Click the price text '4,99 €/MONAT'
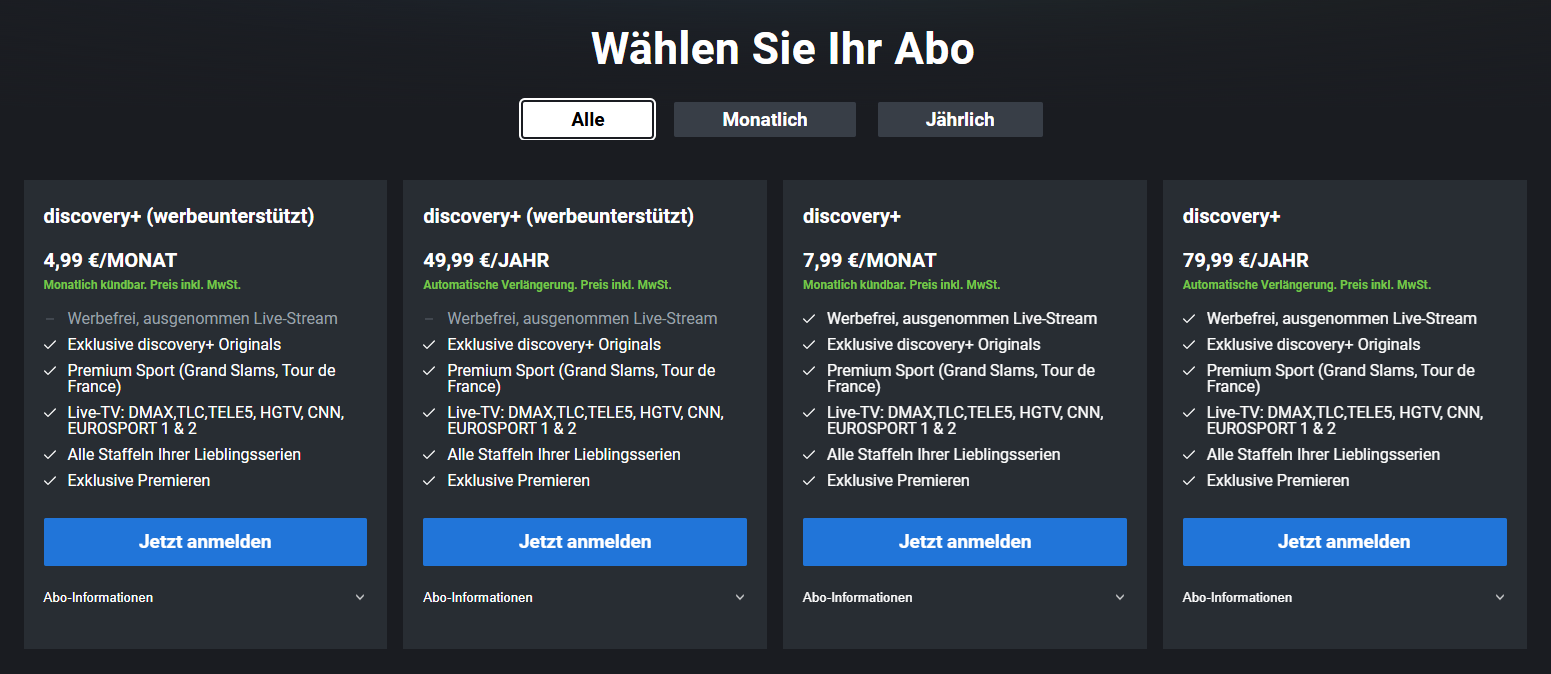Screen dimensions: 1551x674 [110, 261]
